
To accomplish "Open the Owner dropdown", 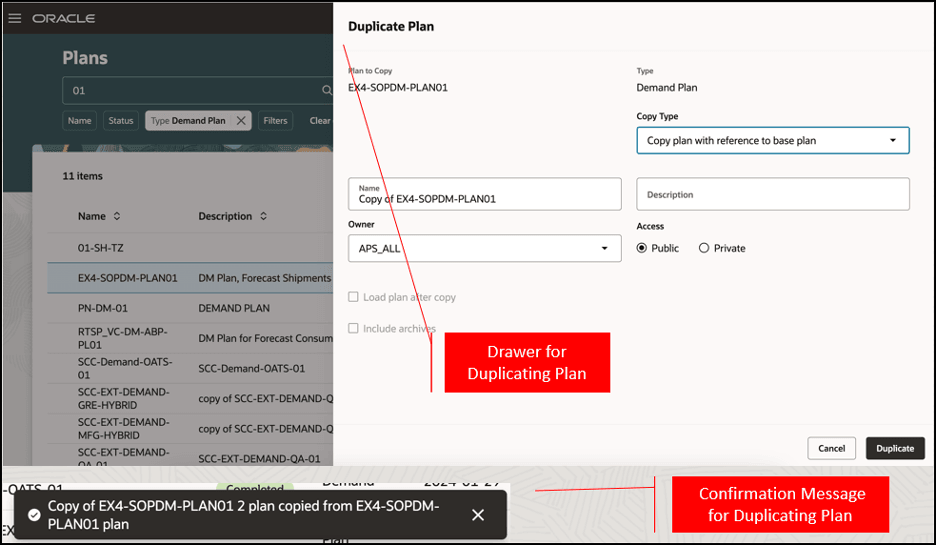I will 484,248.
